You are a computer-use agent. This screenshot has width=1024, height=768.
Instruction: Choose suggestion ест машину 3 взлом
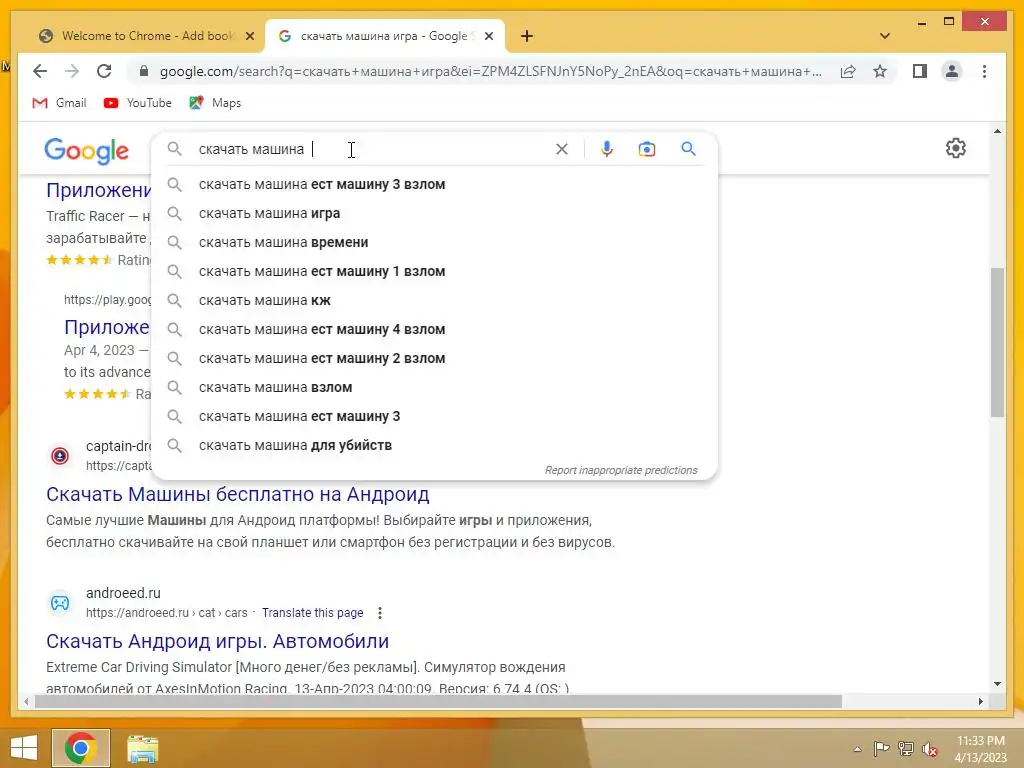pyautogui.click(x=434, y=184)
